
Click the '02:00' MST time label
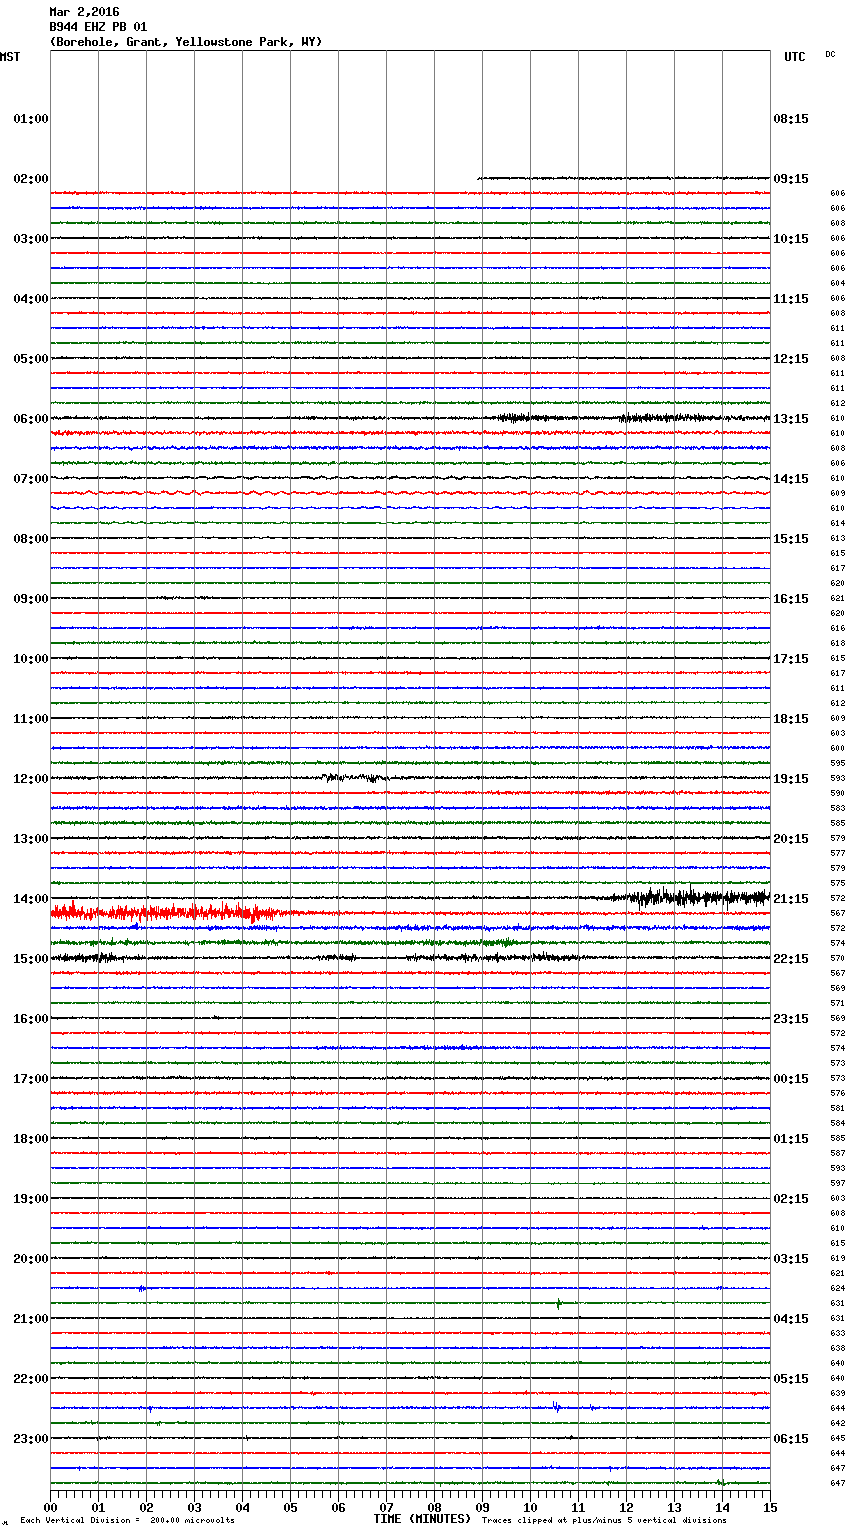31,179
